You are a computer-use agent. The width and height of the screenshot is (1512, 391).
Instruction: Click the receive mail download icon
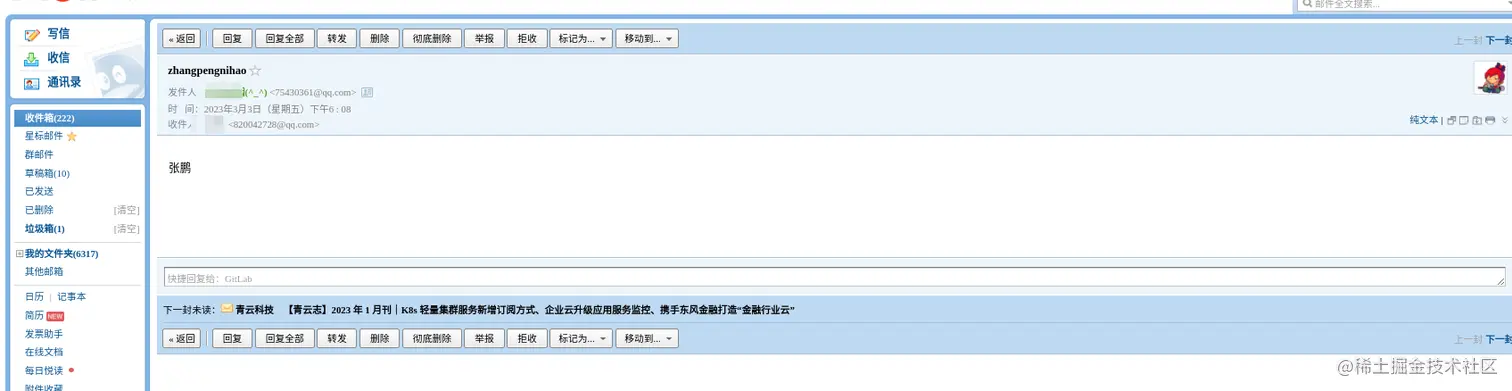pyautogui.click(x=32, y=58)
